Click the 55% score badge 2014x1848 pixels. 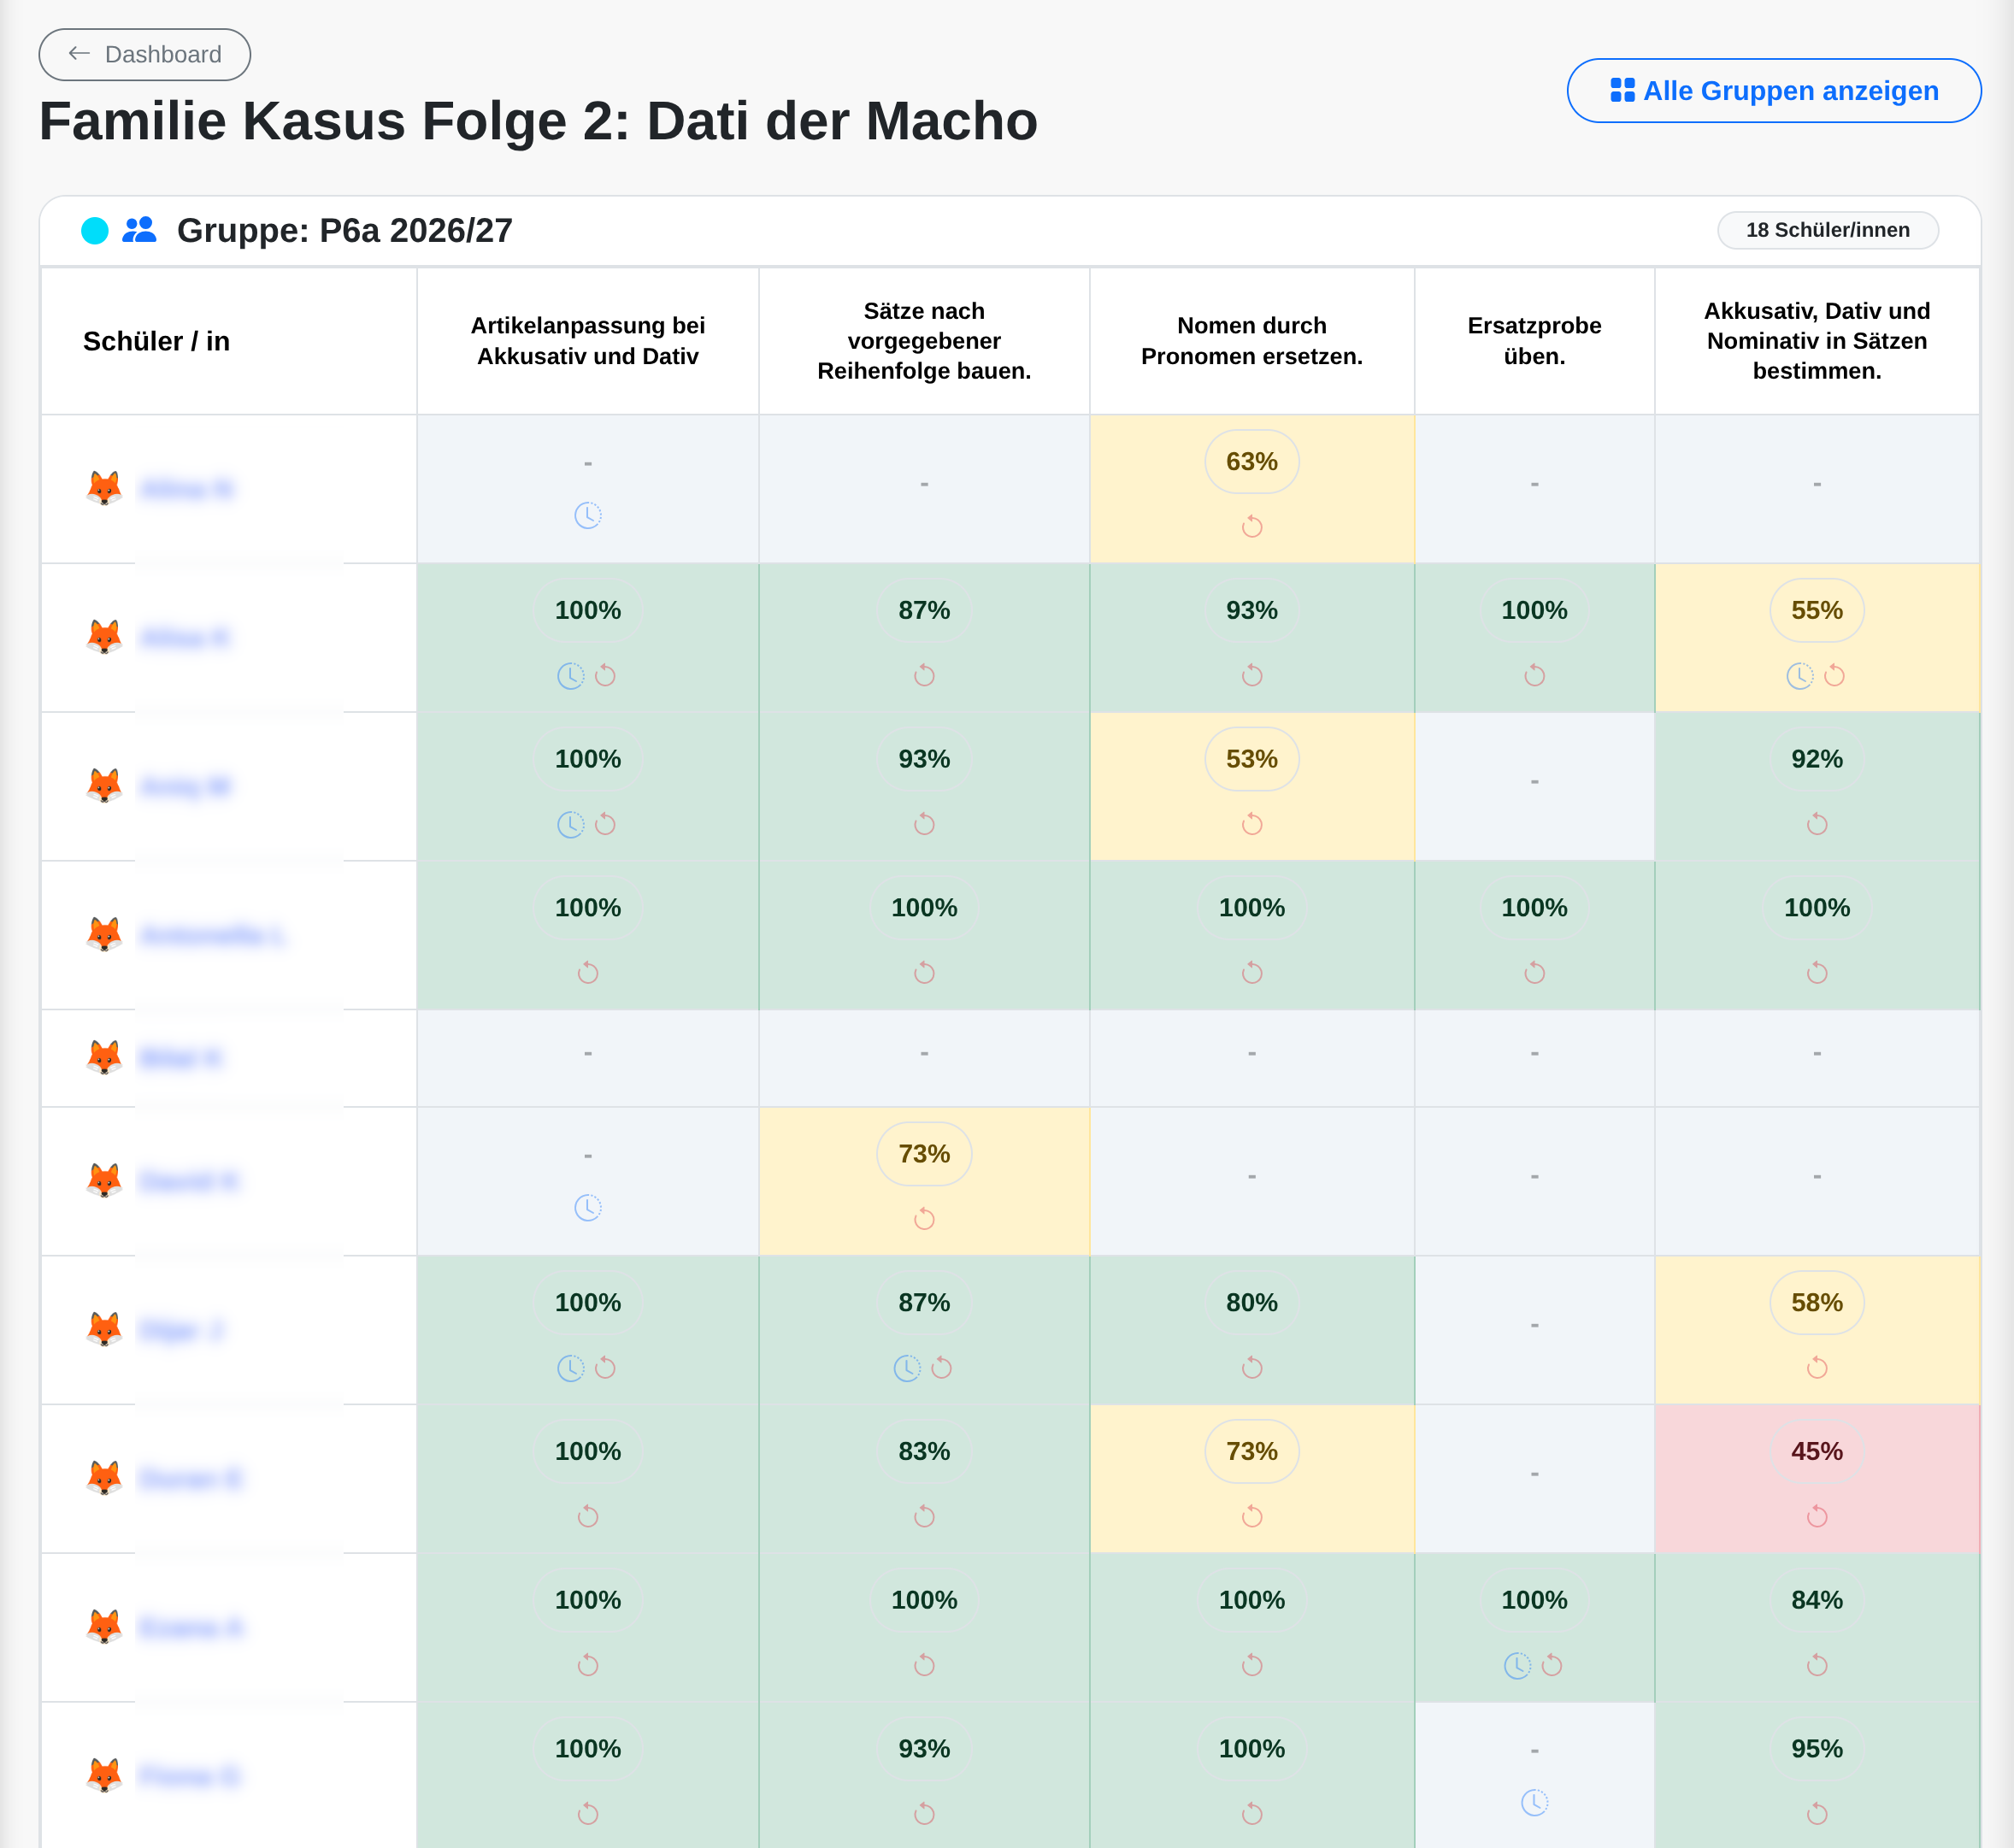coord(1817,610)
